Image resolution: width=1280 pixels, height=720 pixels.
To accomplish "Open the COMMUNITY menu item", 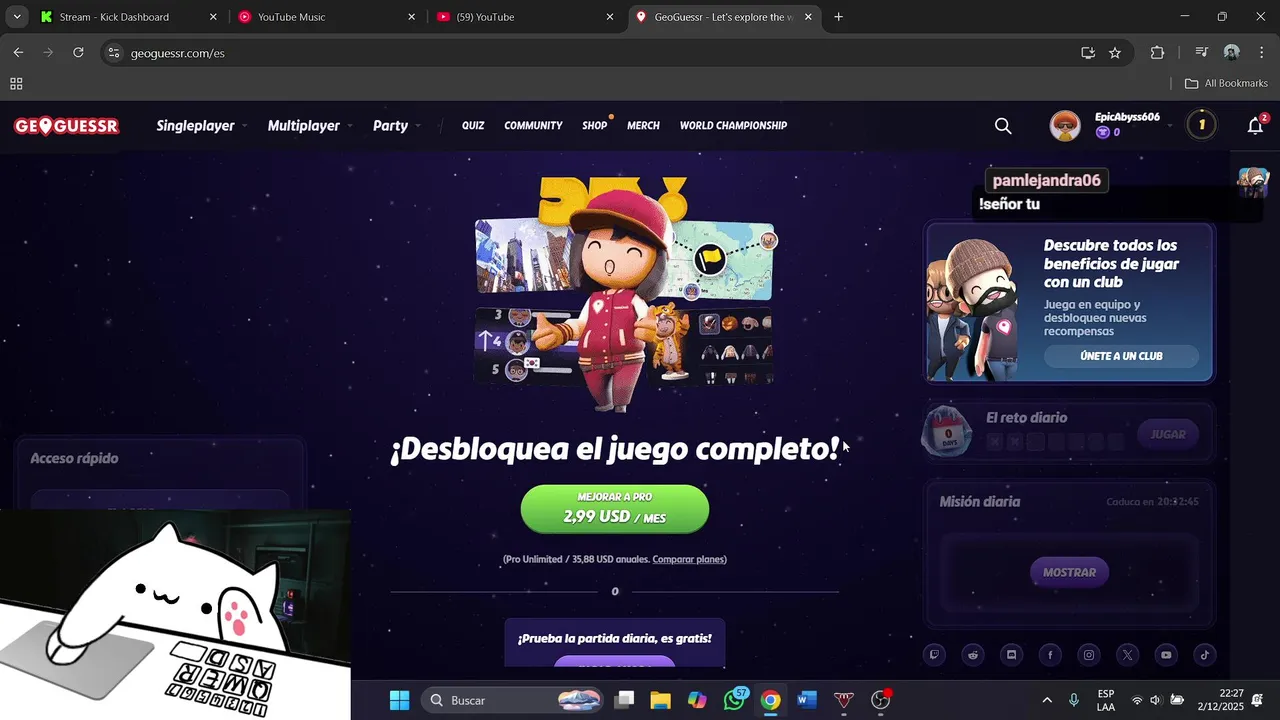I will (x=533, y=126).
